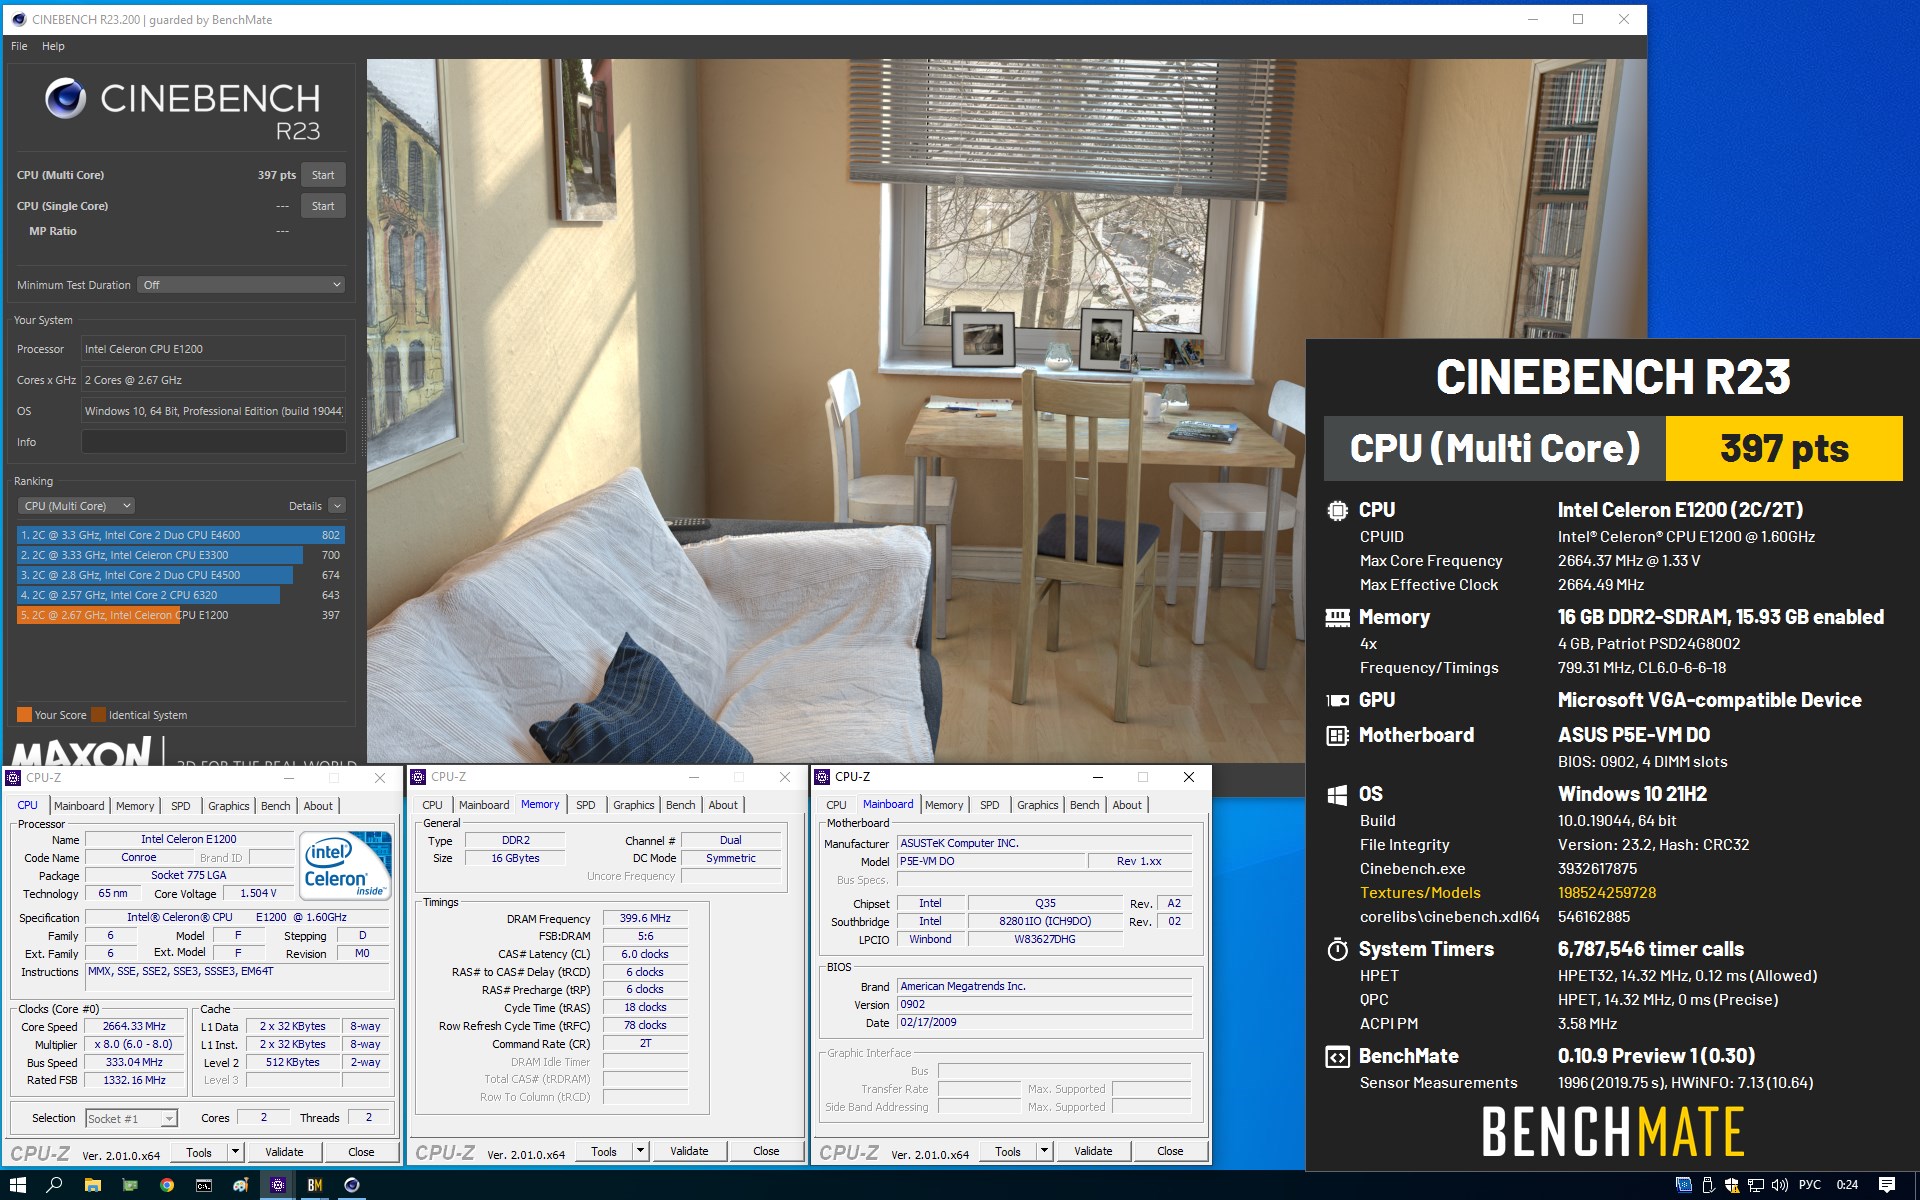Click the BenchMate code-bracket section icon
This screenshot has height=1200, width=1920.
pos(1337,1056)
